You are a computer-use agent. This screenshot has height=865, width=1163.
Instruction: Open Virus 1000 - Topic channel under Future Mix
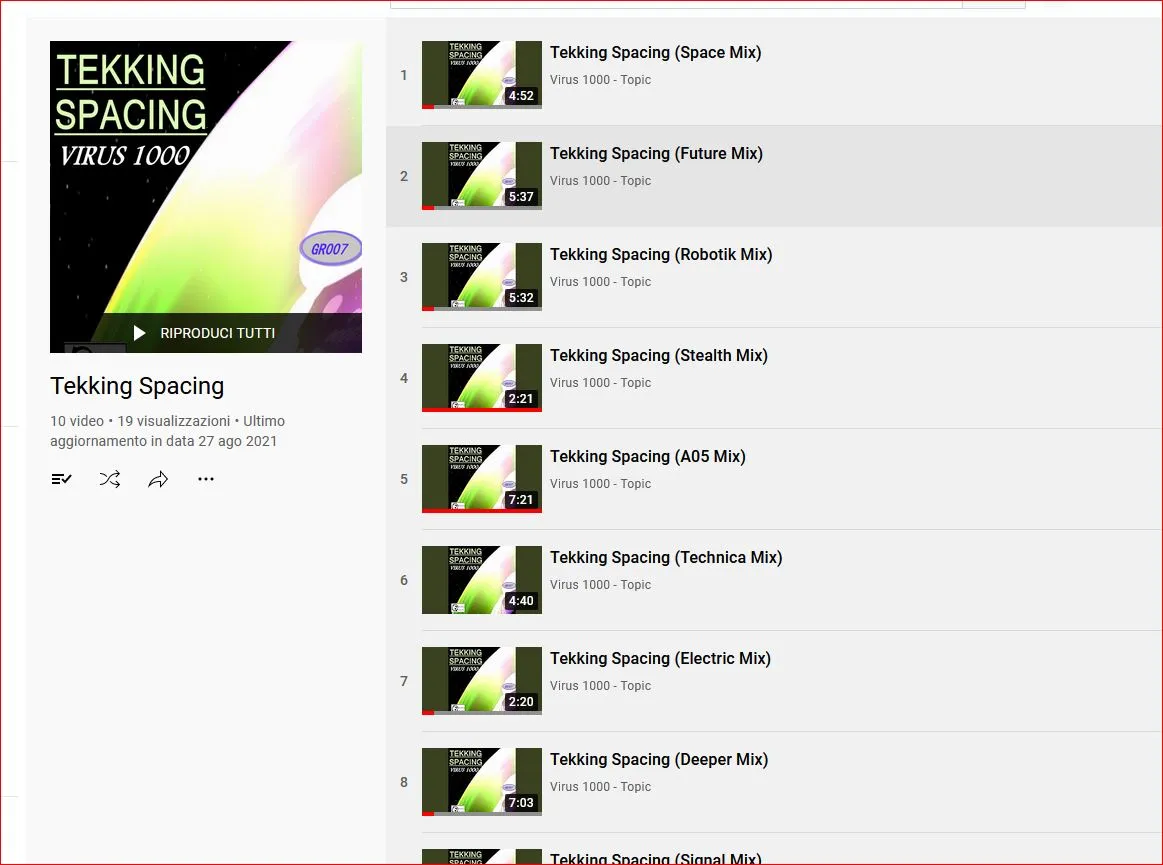[600, 180]
